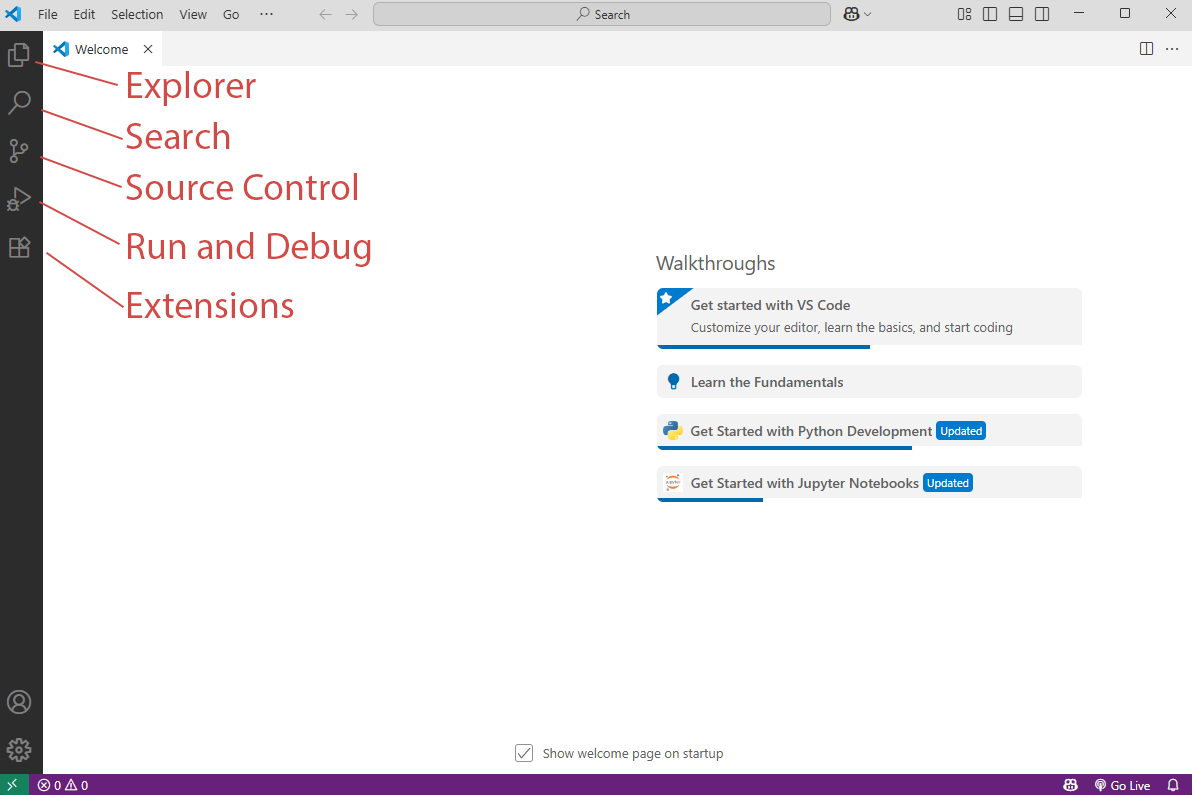
Task: Open the Go menu
Action: point(231,14)
